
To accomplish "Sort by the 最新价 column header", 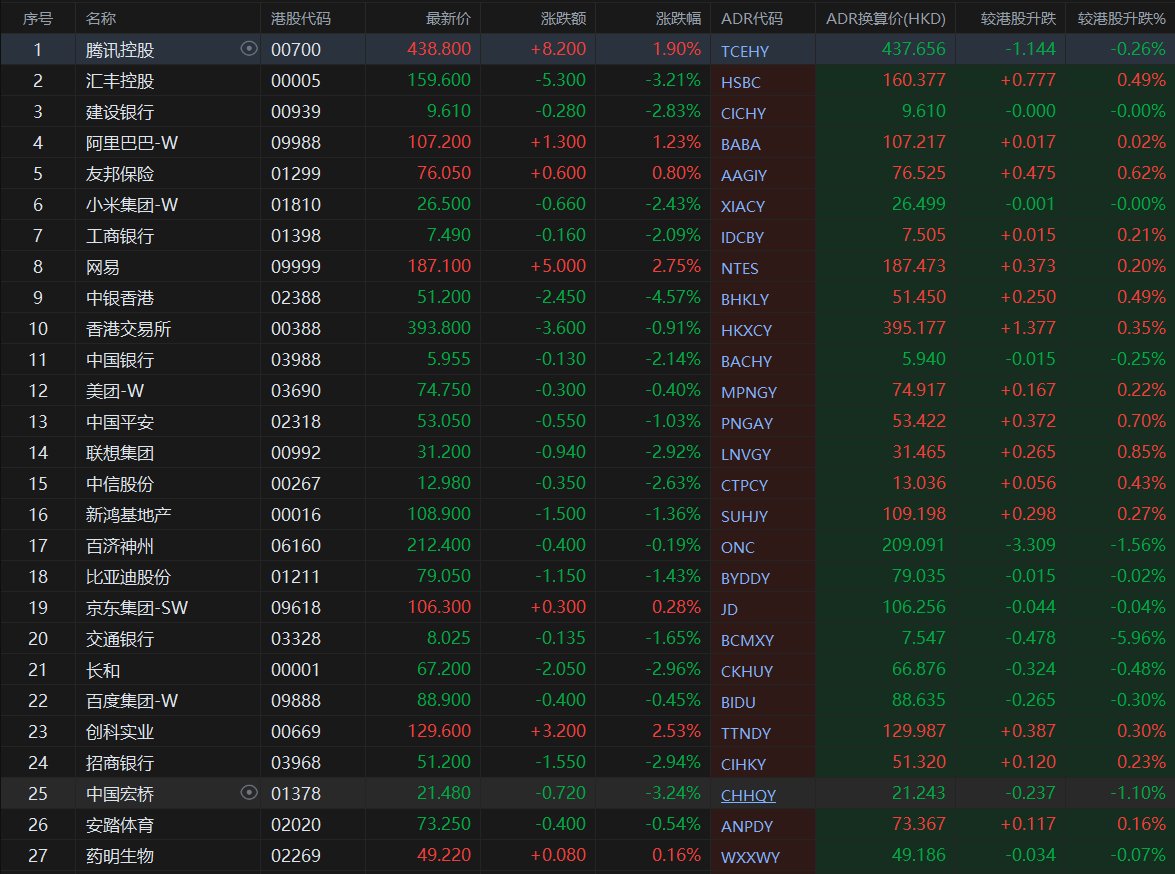I will 448,18.
